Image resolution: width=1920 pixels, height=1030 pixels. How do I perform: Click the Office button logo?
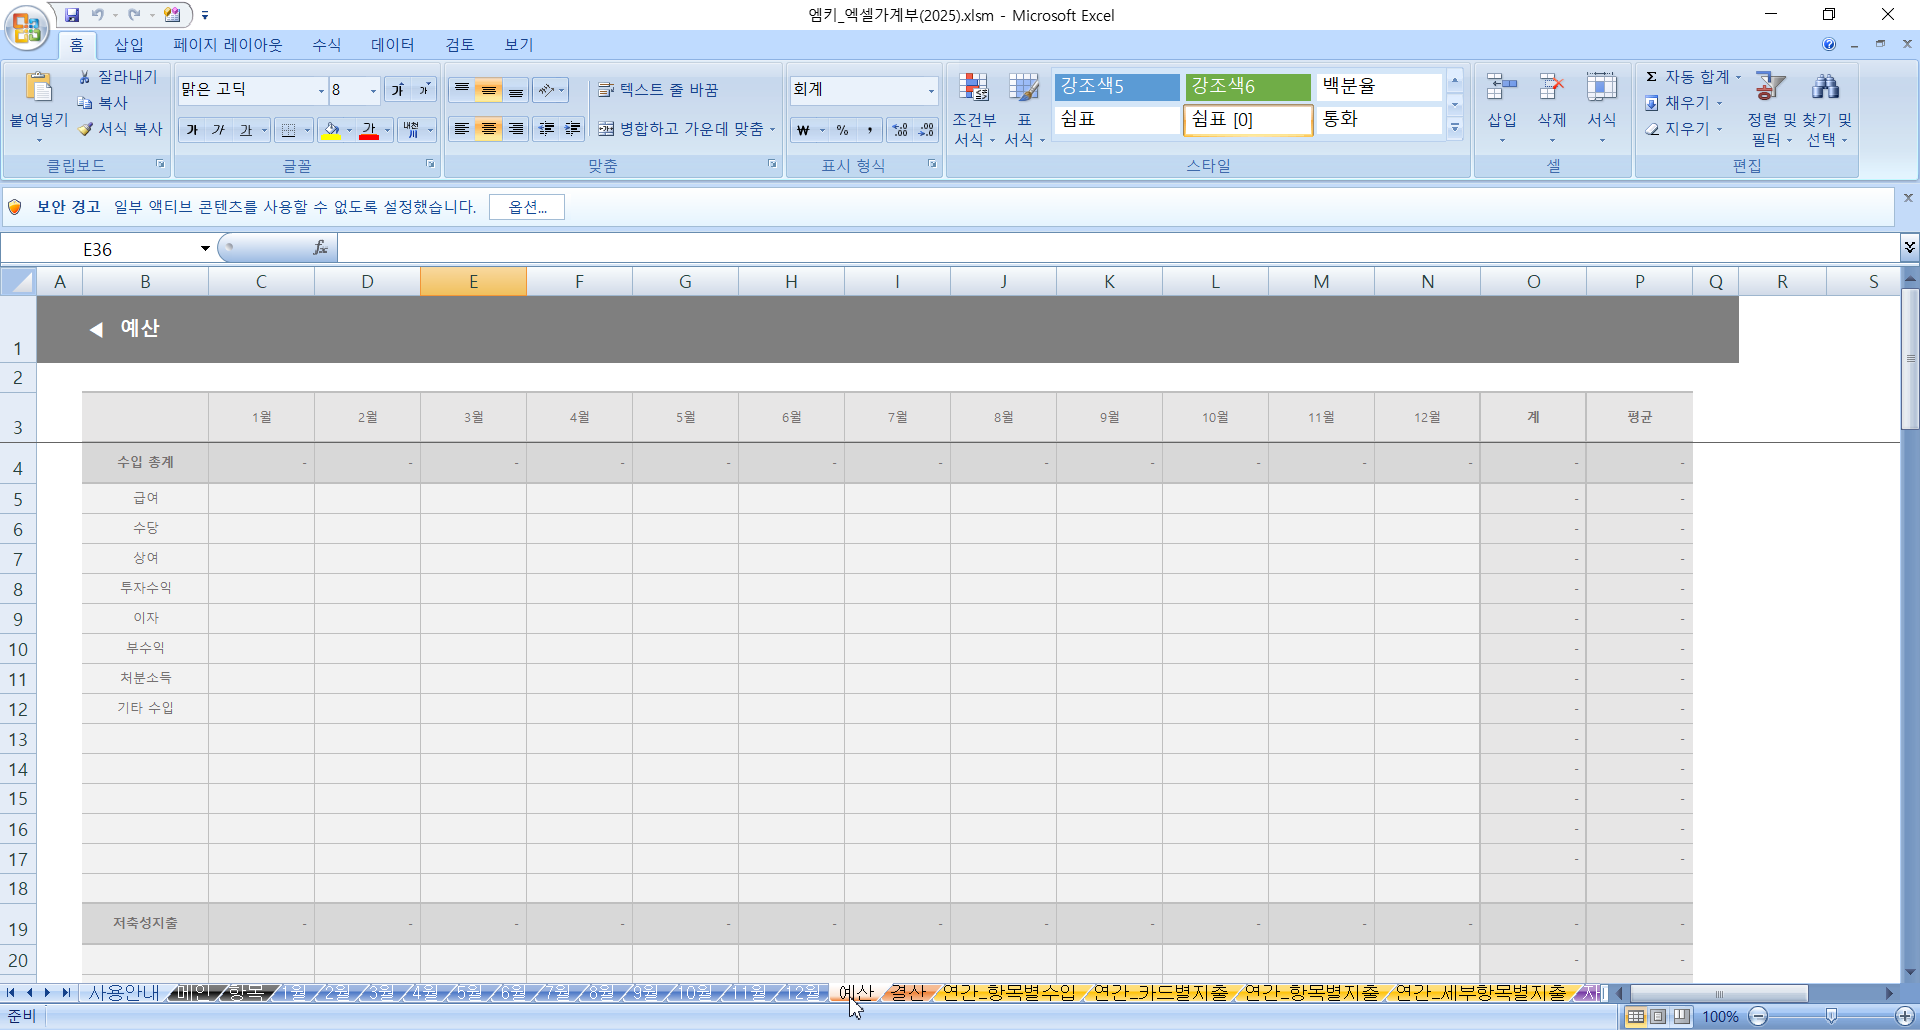pos(27,27)
